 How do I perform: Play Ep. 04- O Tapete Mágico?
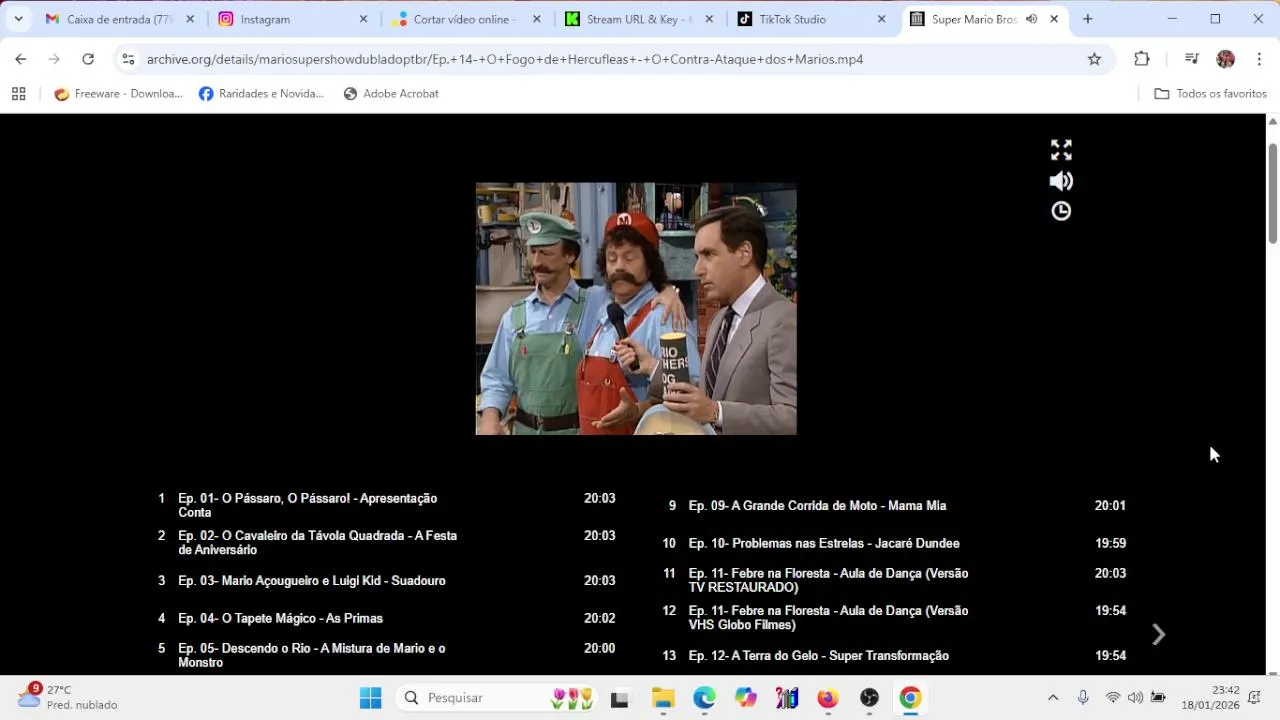(x=387, y=618)
